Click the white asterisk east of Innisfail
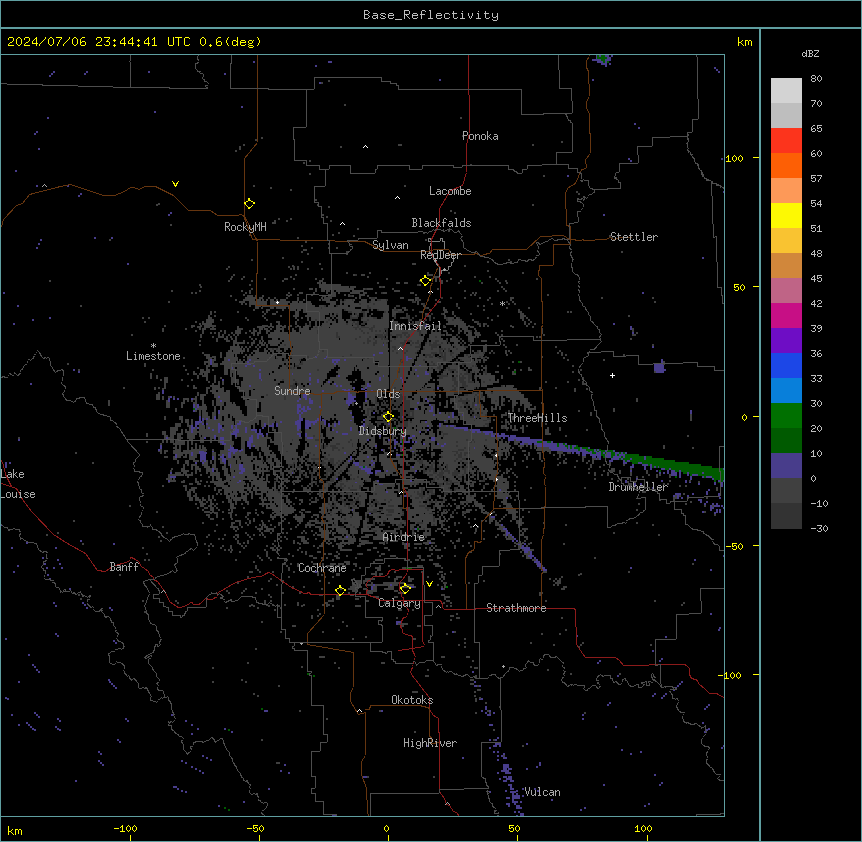This screenshot has height=842, width=862. point(502,303)
